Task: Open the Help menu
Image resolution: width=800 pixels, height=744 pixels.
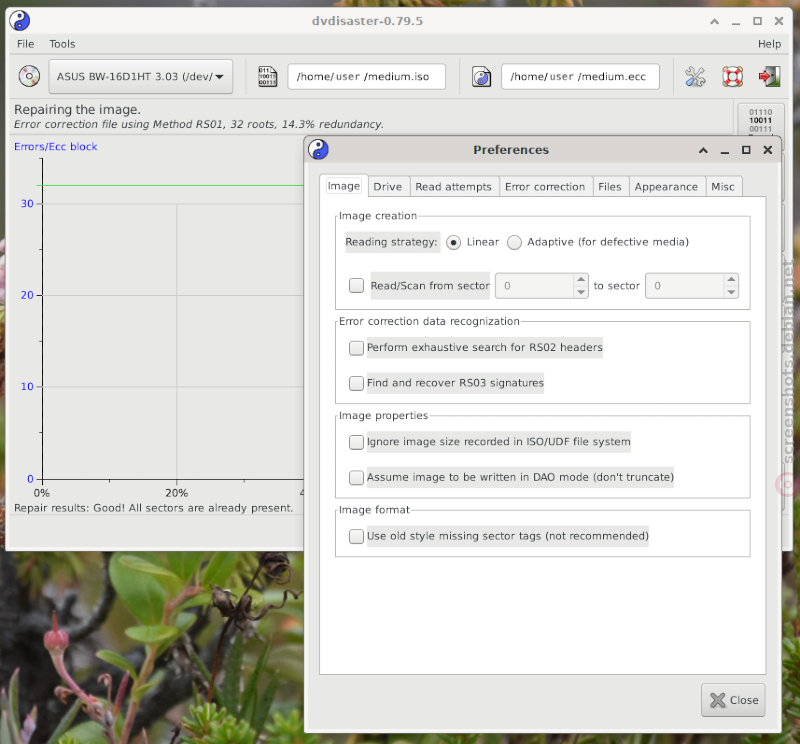Action: (769, 44)
